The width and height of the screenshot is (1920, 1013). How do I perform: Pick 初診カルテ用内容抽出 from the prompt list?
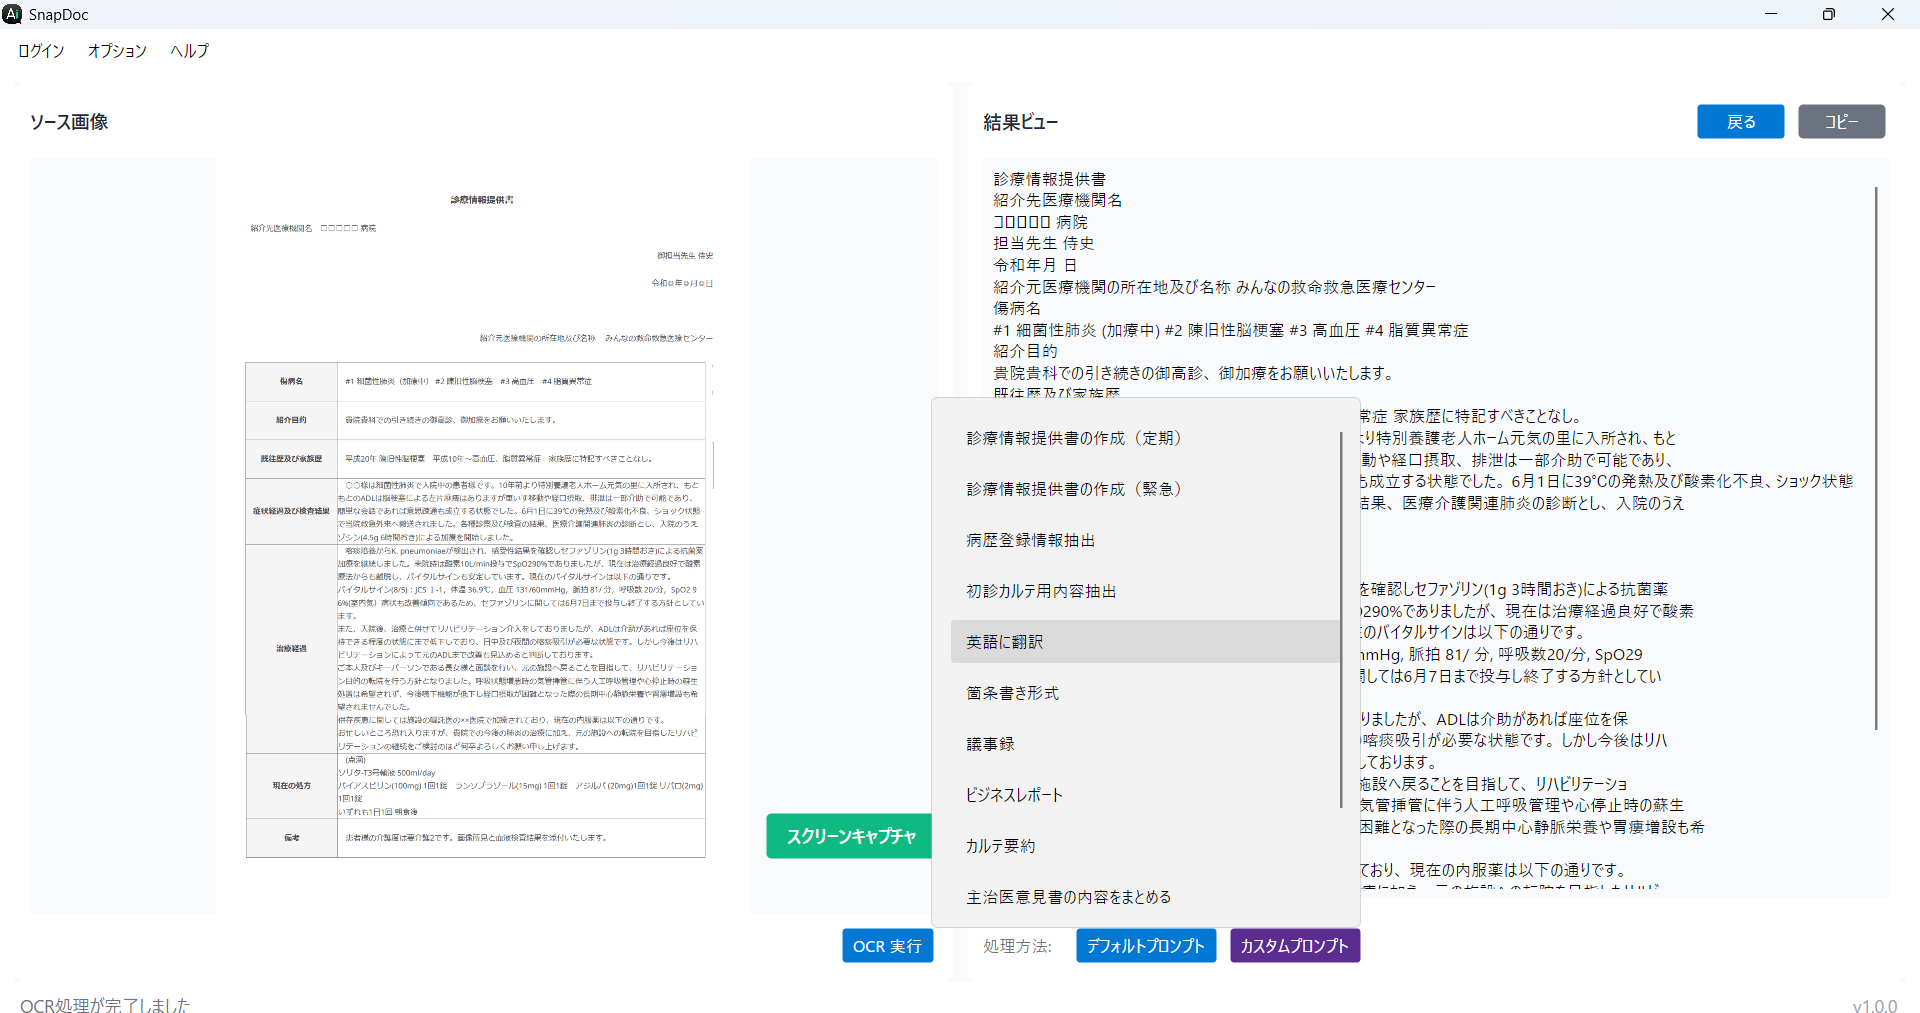click(x=1040, y=591)
